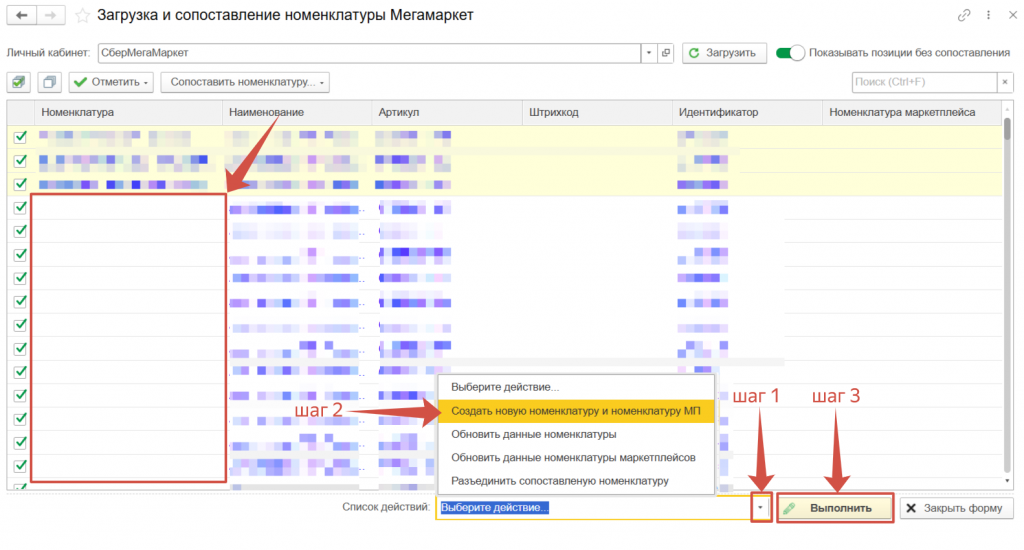Uncheck the first table row checkbox
The height and width of the screenshot is (550, 1024).
pos(20,138)
